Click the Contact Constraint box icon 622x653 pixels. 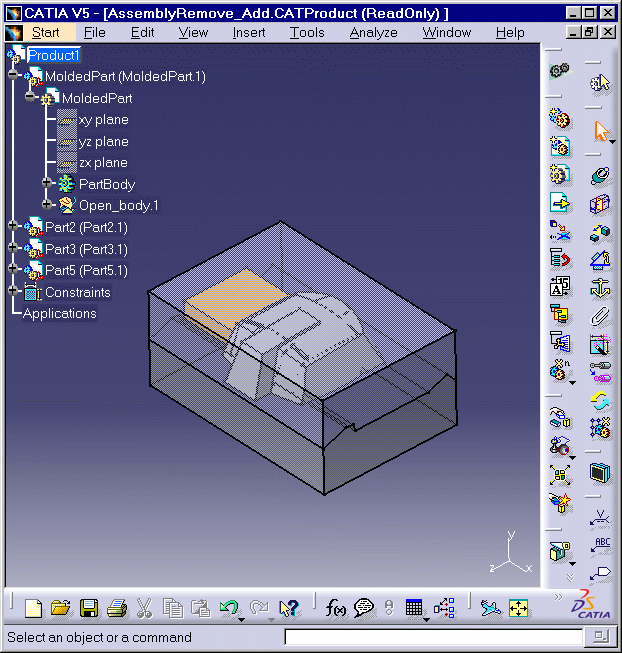coord(600,204)
